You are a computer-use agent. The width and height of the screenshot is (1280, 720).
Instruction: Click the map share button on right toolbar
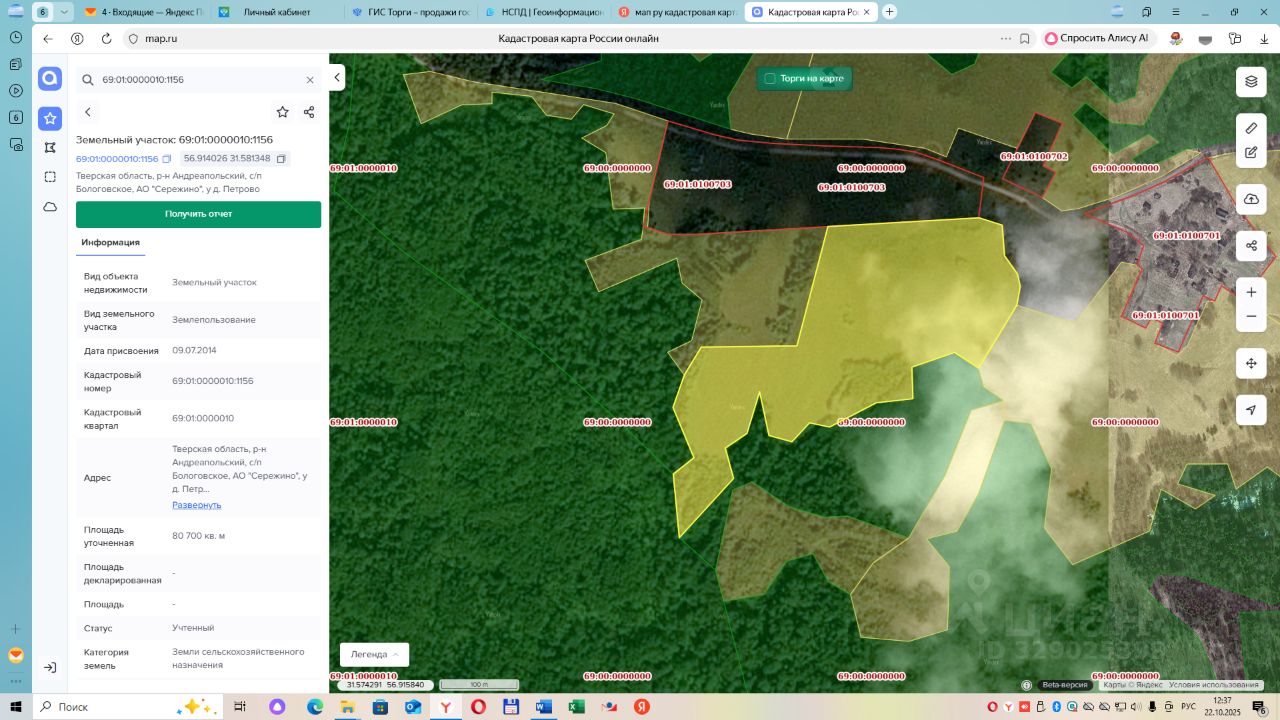coord(1251,245)
